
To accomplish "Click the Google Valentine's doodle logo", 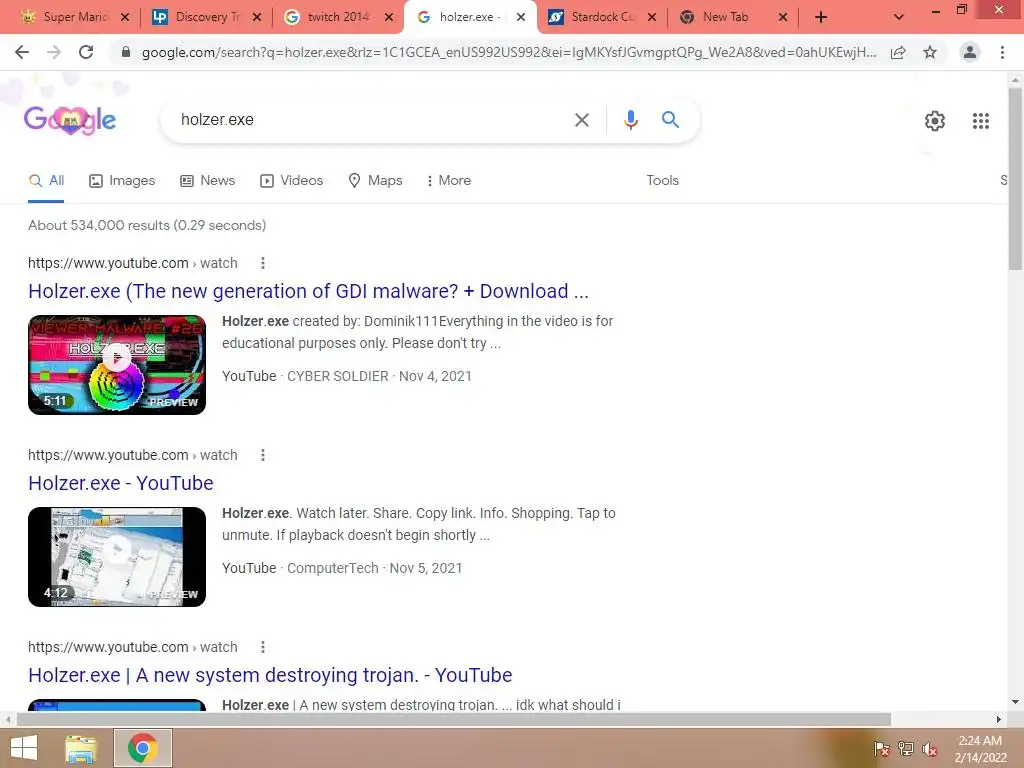I will (x=70, y=120).
